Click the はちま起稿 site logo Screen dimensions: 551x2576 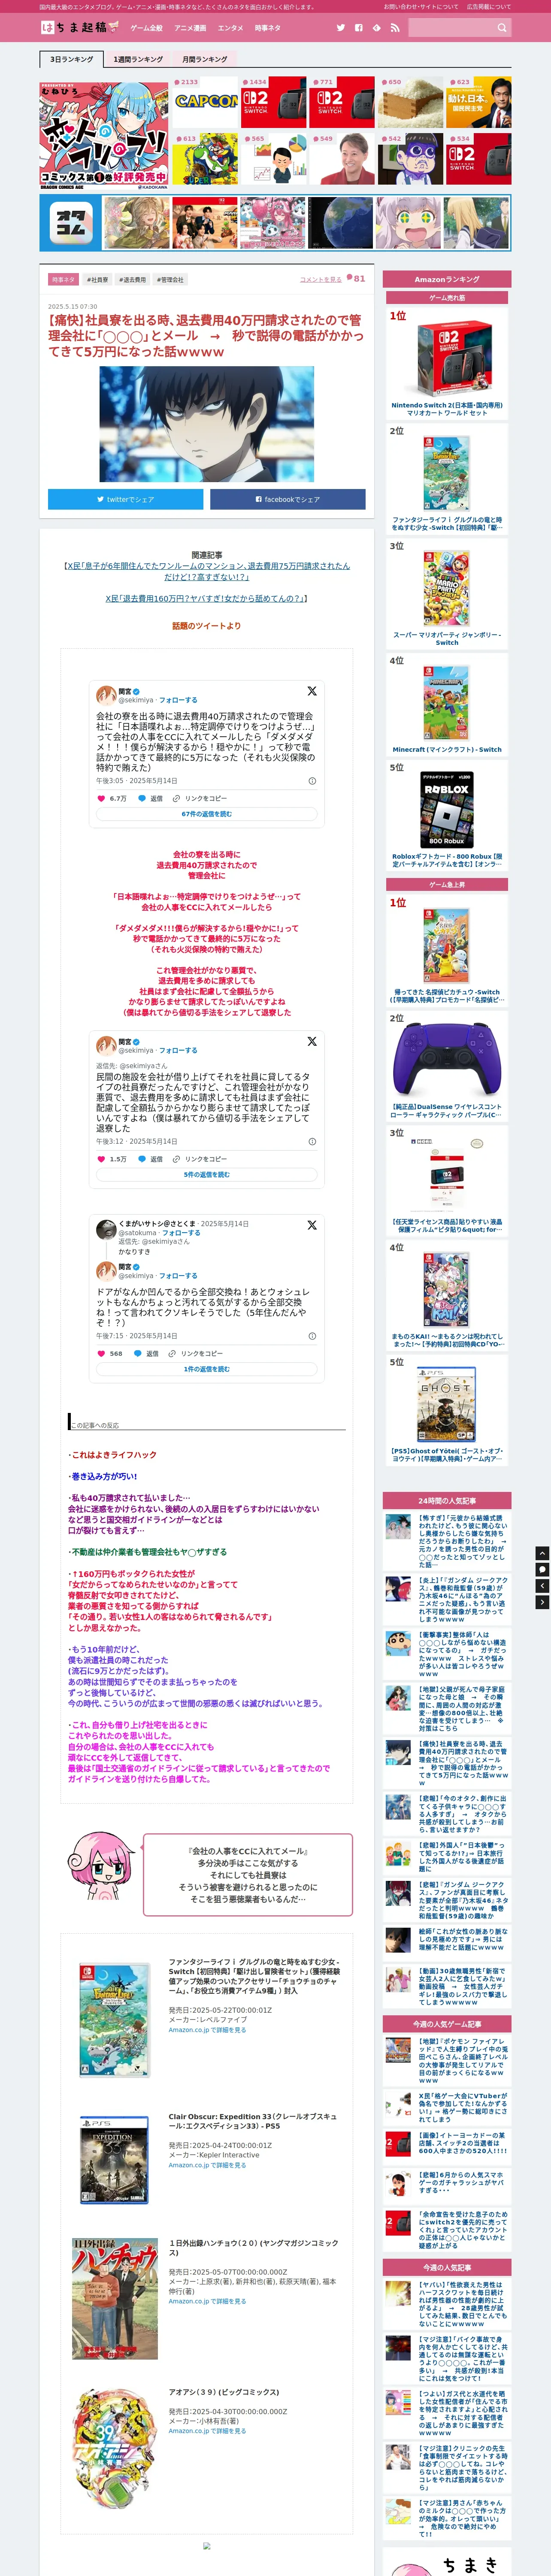pos(80,27)
